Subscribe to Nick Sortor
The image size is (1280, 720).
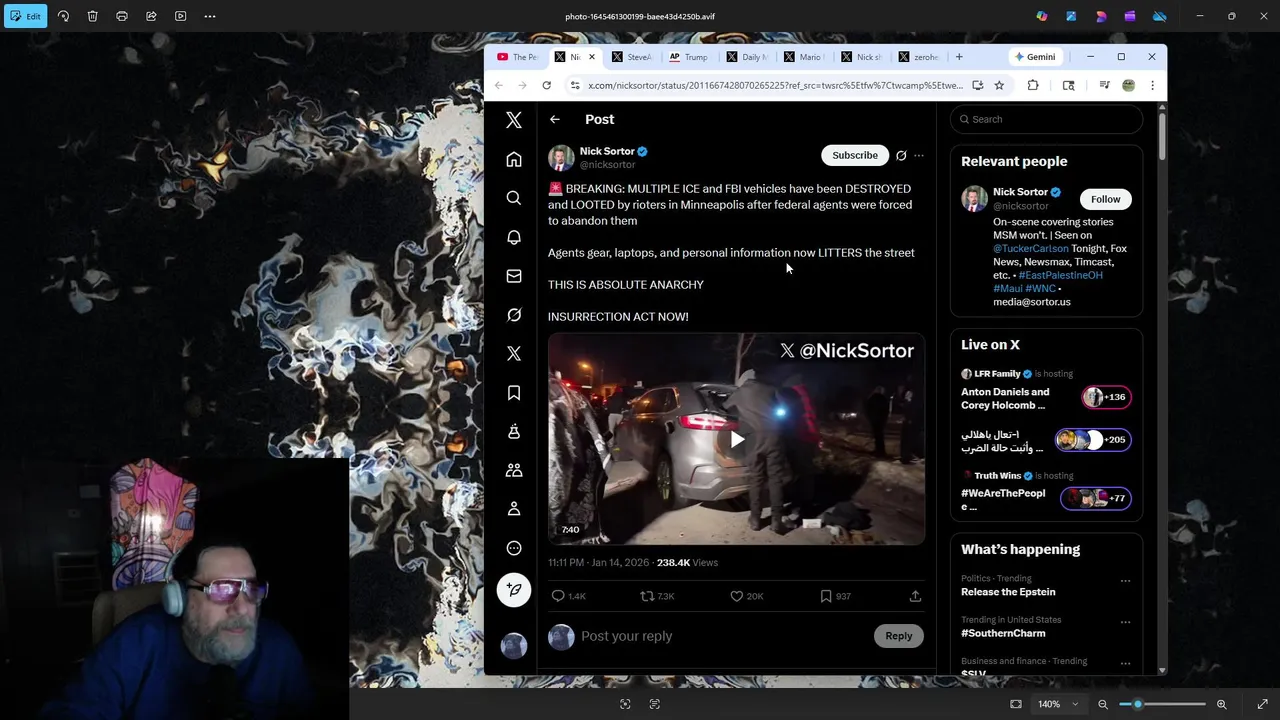(855, 155)
